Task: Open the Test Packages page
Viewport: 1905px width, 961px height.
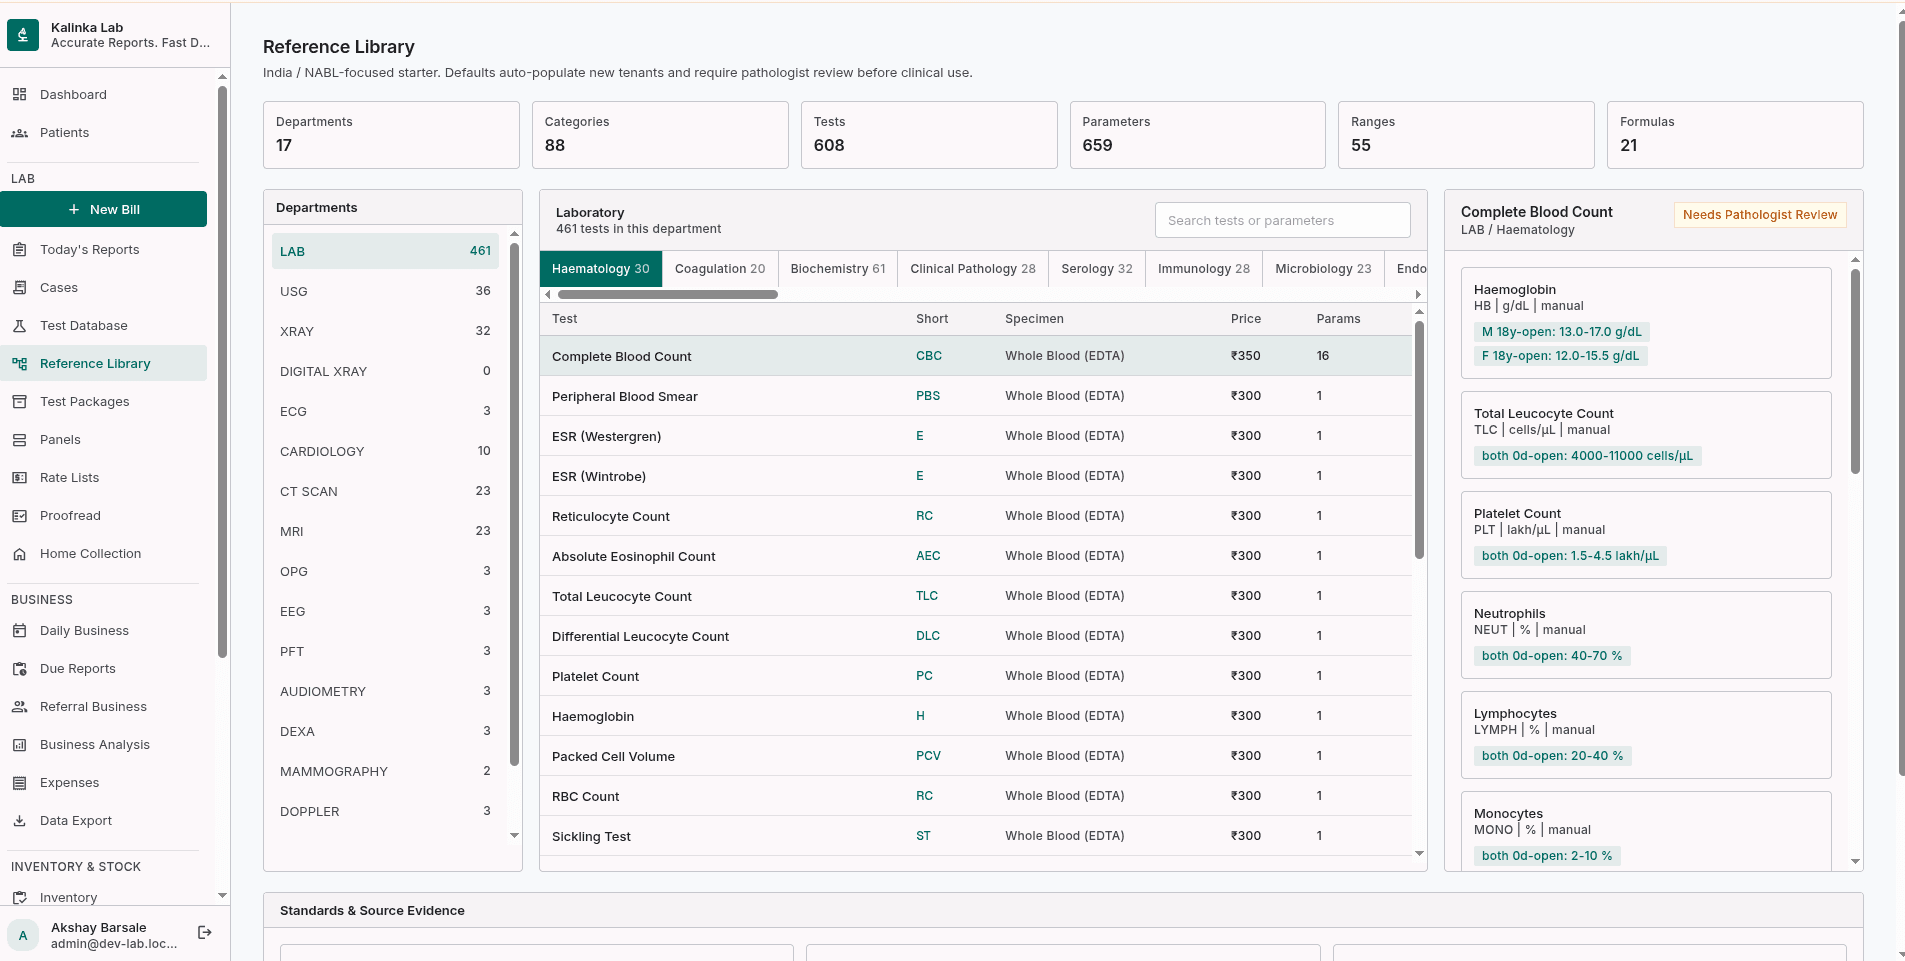Action: pyautogui.click(x=104, y=401)
